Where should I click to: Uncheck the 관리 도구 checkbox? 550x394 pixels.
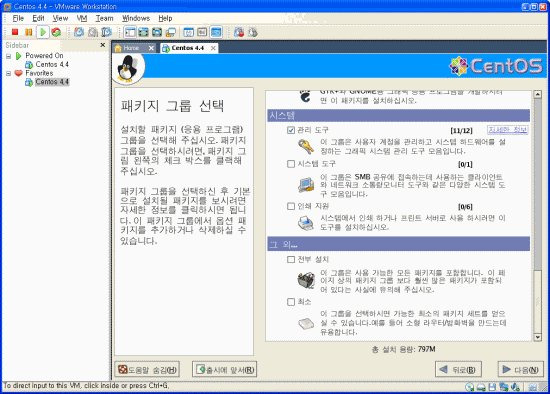click(291, 130)
